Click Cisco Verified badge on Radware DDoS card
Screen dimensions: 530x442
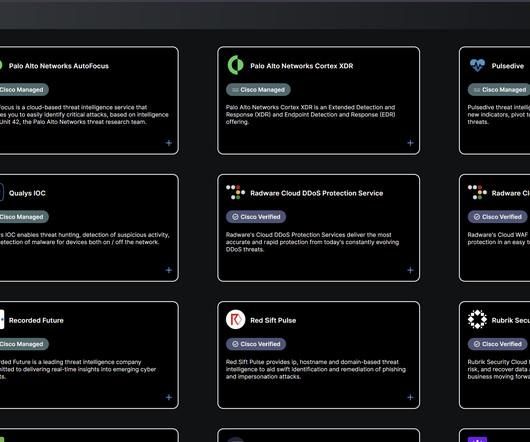pos(256,217)
